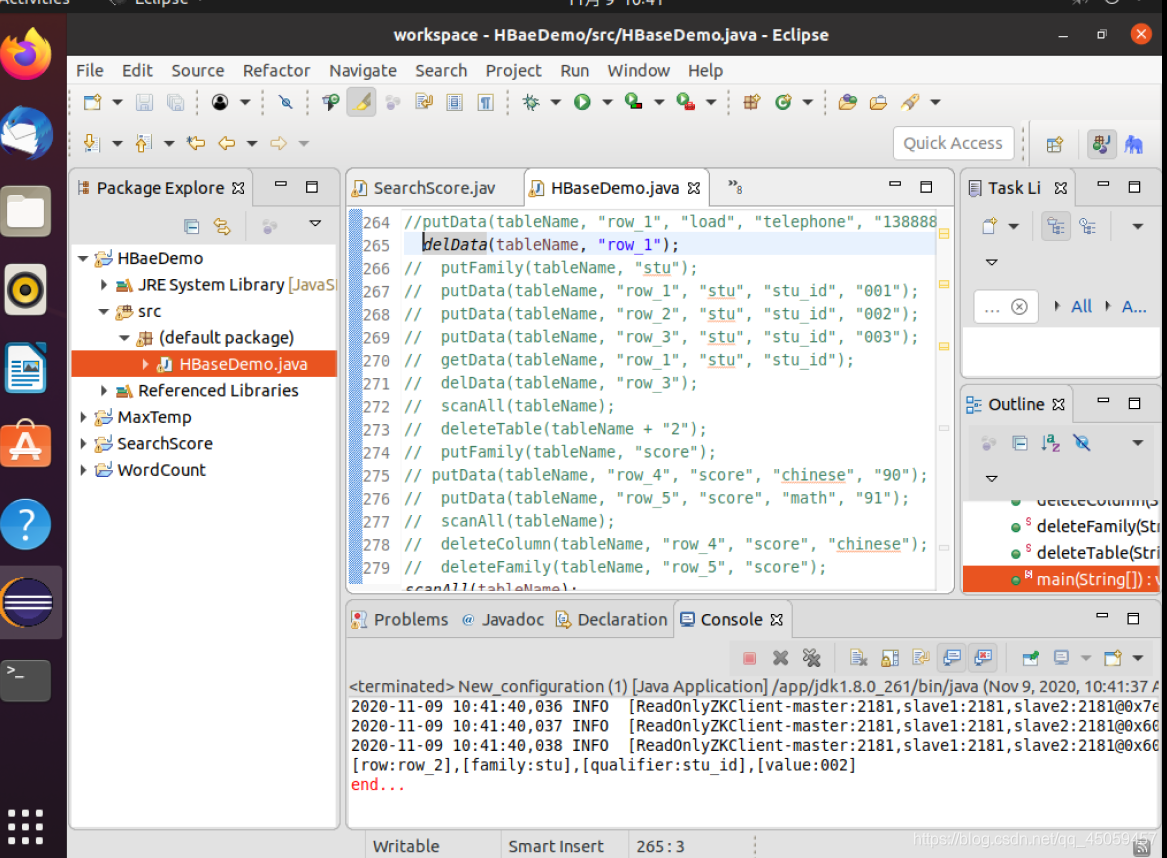The width and height of the screenshot is (1167, 858).
Task: Toggle Mark Occurrences highlighter icon
Action: pos(362,102)
